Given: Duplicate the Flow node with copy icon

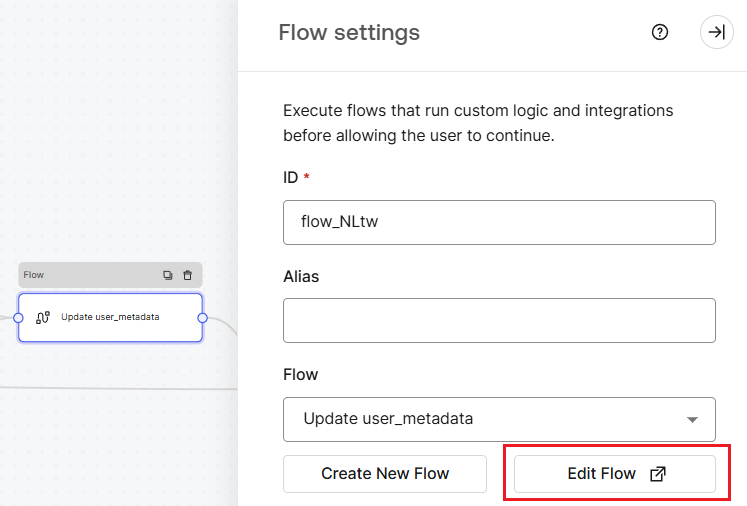Looking at the screenshot, I should [168, 275].
